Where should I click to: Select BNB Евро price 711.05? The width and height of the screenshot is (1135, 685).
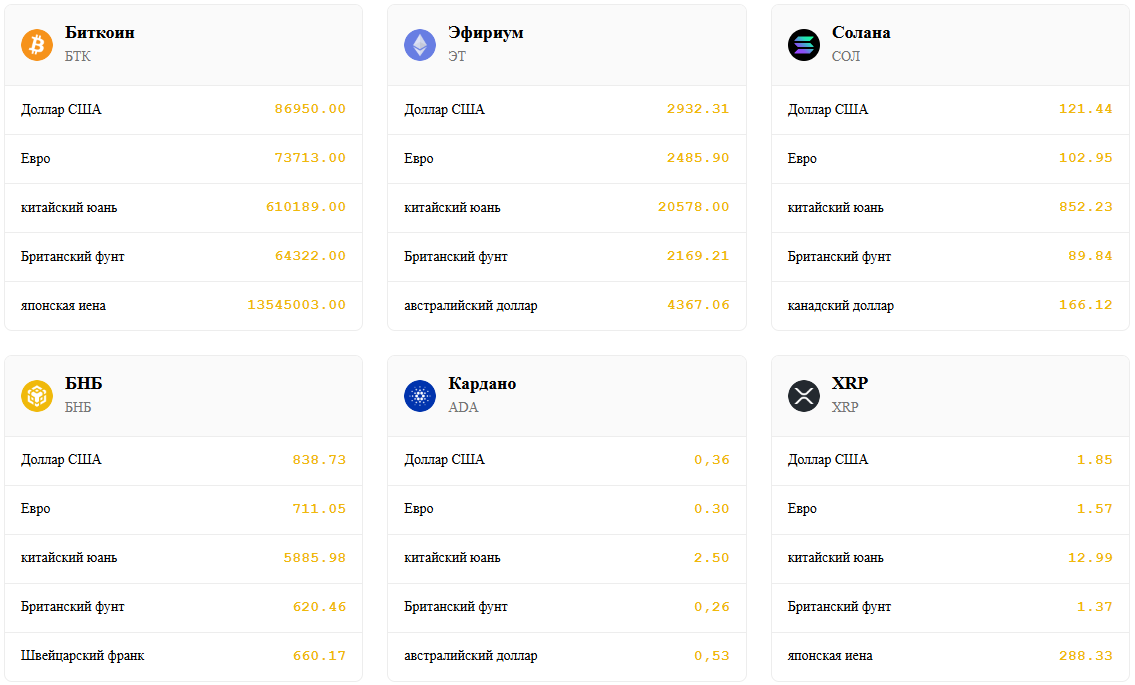319,509
